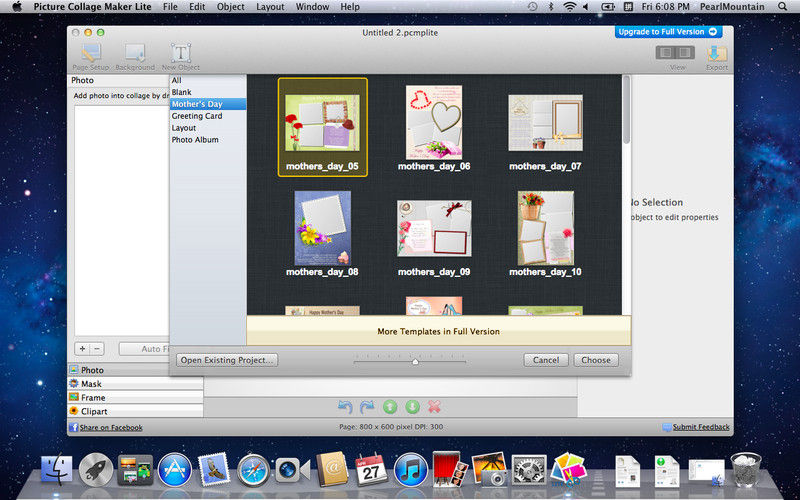
Task: Click the template list vertical scrollbar
Action: (626, 110)
